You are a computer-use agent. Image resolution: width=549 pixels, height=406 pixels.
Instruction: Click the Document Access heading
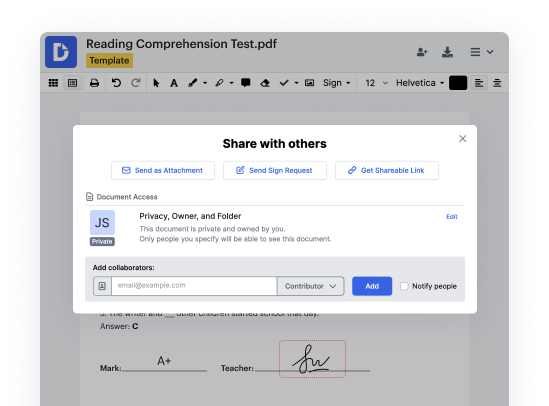[x=127, y=197]
